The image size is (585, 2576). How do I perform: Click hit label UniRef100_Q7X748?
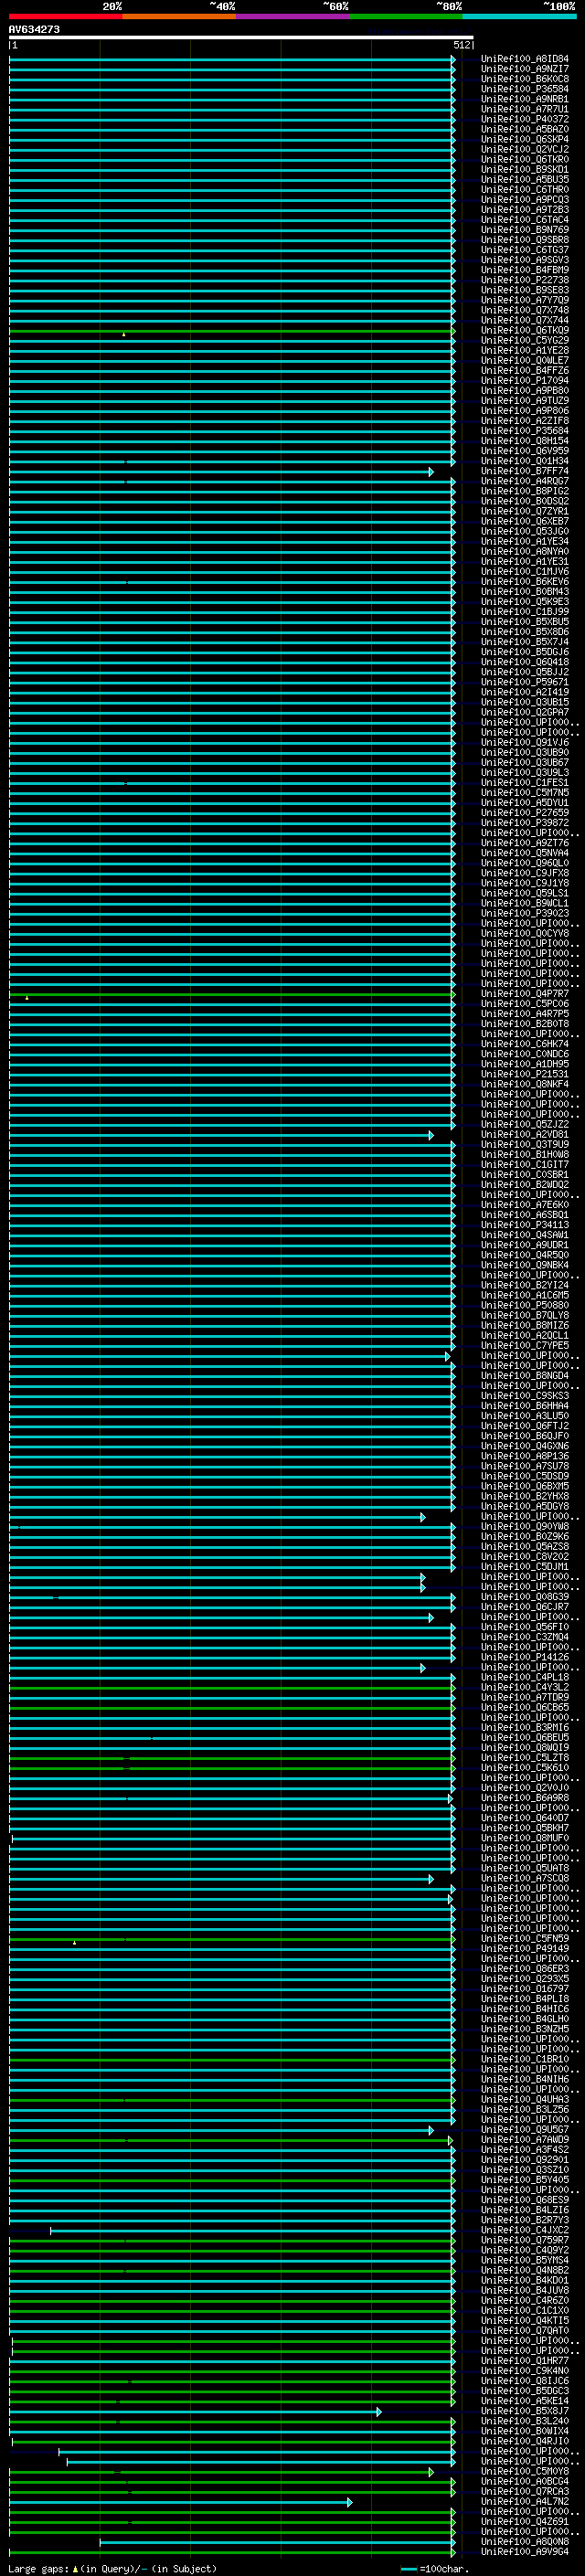pyautogui.click(x=525, y=310)
